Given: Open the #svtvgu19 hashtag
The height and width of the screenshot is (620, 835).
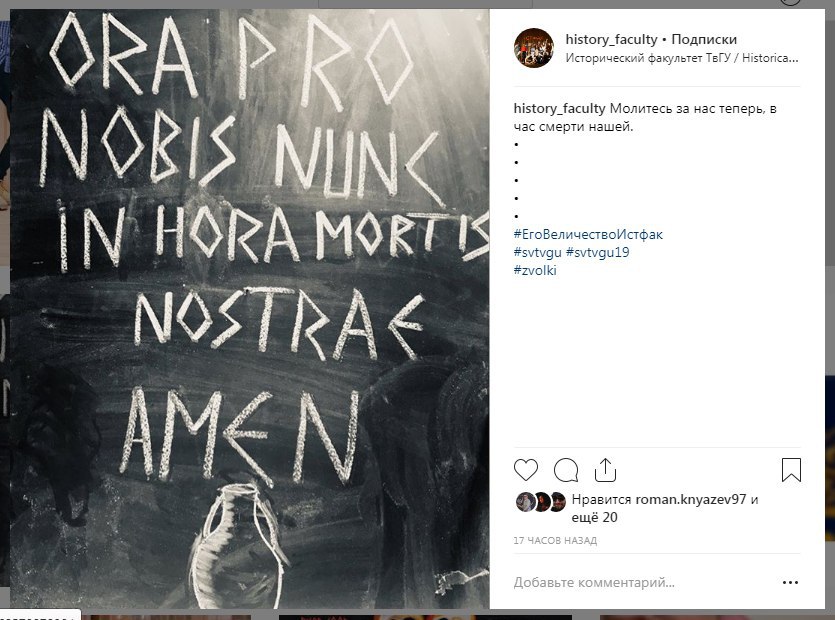Looking at the screenshot, I should [x=597, y=252].
